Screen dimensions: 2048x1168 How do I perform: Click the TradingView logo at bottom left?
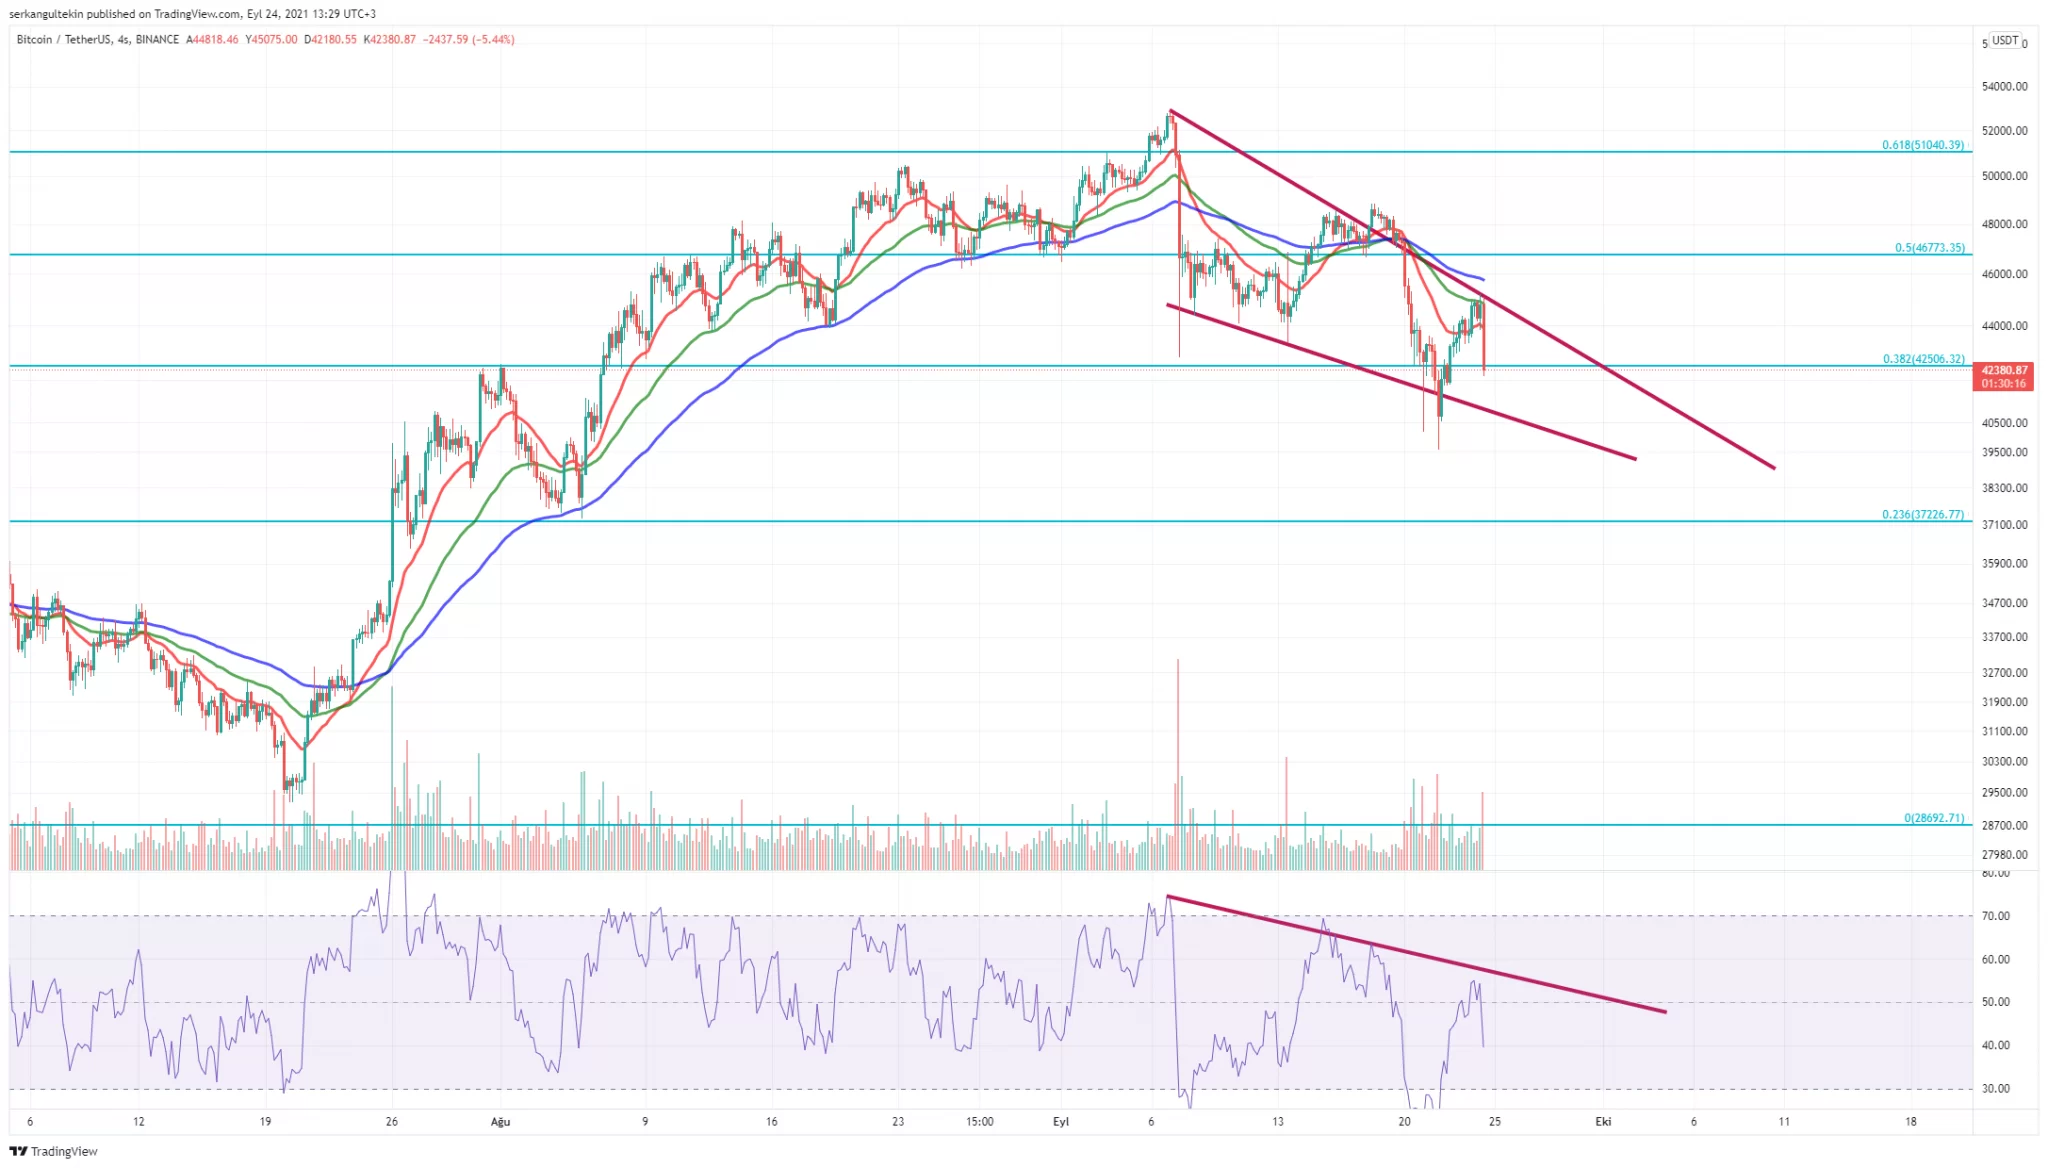(x=54, y=1151)
